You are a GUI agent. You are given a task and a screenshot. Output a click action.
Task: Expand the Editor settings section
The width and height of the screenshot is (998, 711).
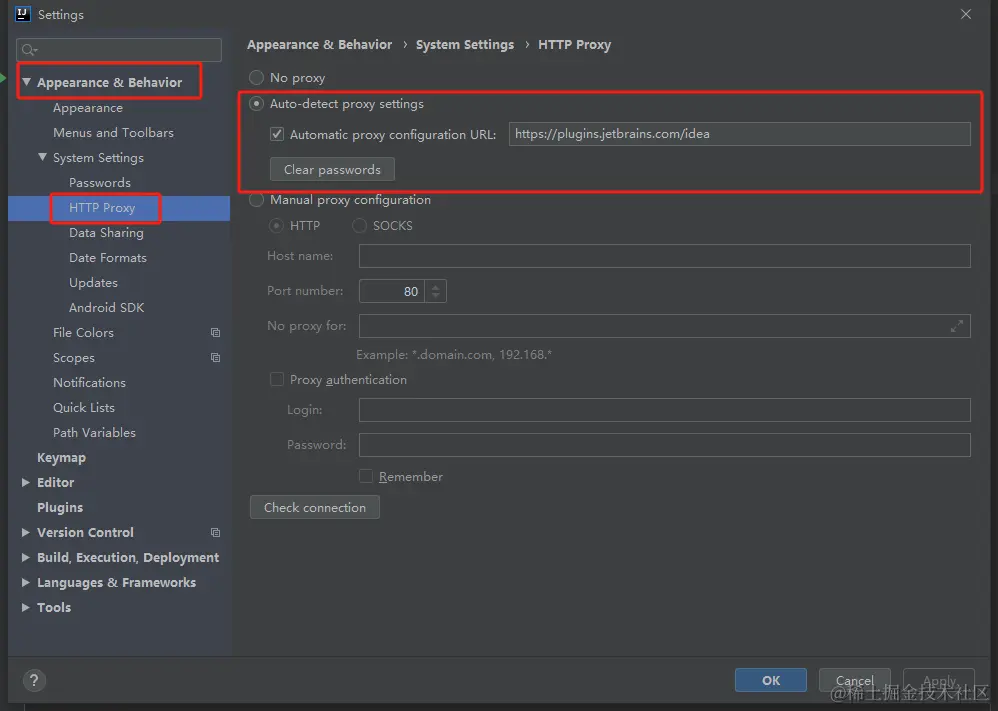coord(25,482)
